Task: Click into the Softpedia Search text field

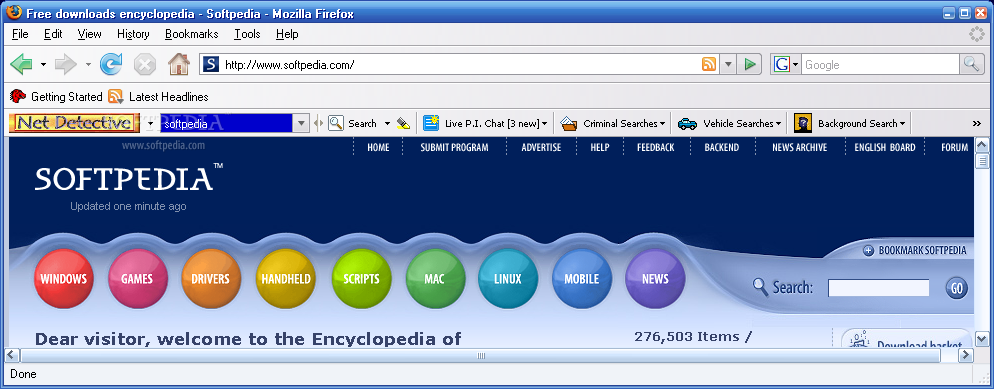Action: point(879,288)
